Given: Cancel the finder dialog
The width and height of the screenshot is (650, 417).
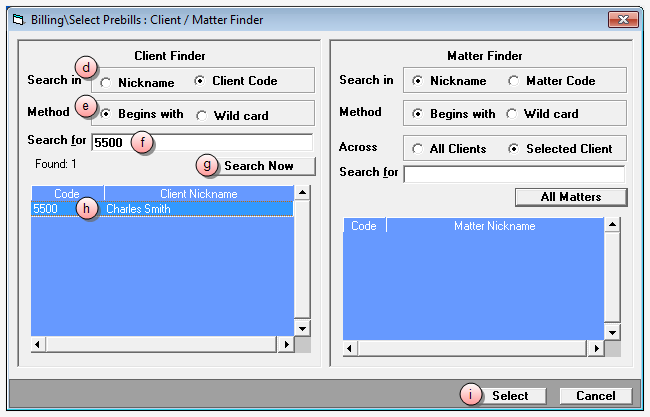Looking at the screenshot, I should coord(595,395).
